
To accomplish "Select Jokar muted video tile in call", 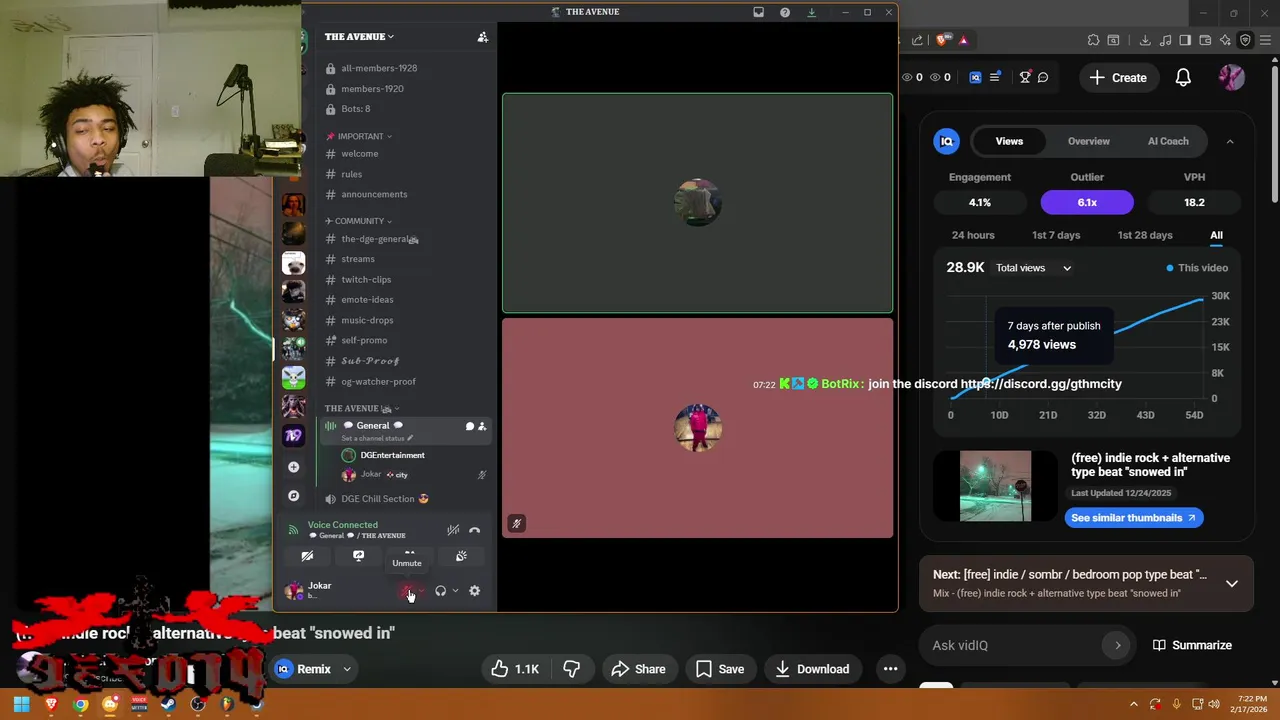I will tap(697, 428).
